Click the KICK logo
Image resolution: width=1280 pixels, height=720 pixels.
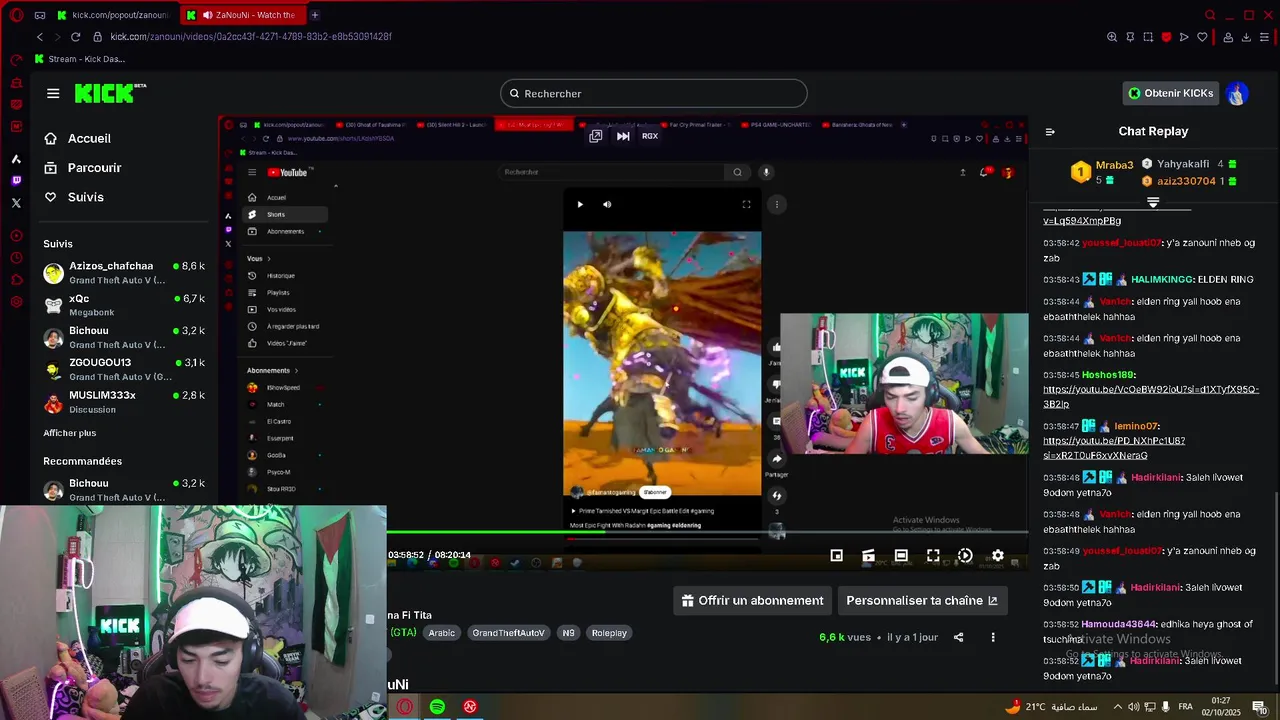click(x=110, y=93)
